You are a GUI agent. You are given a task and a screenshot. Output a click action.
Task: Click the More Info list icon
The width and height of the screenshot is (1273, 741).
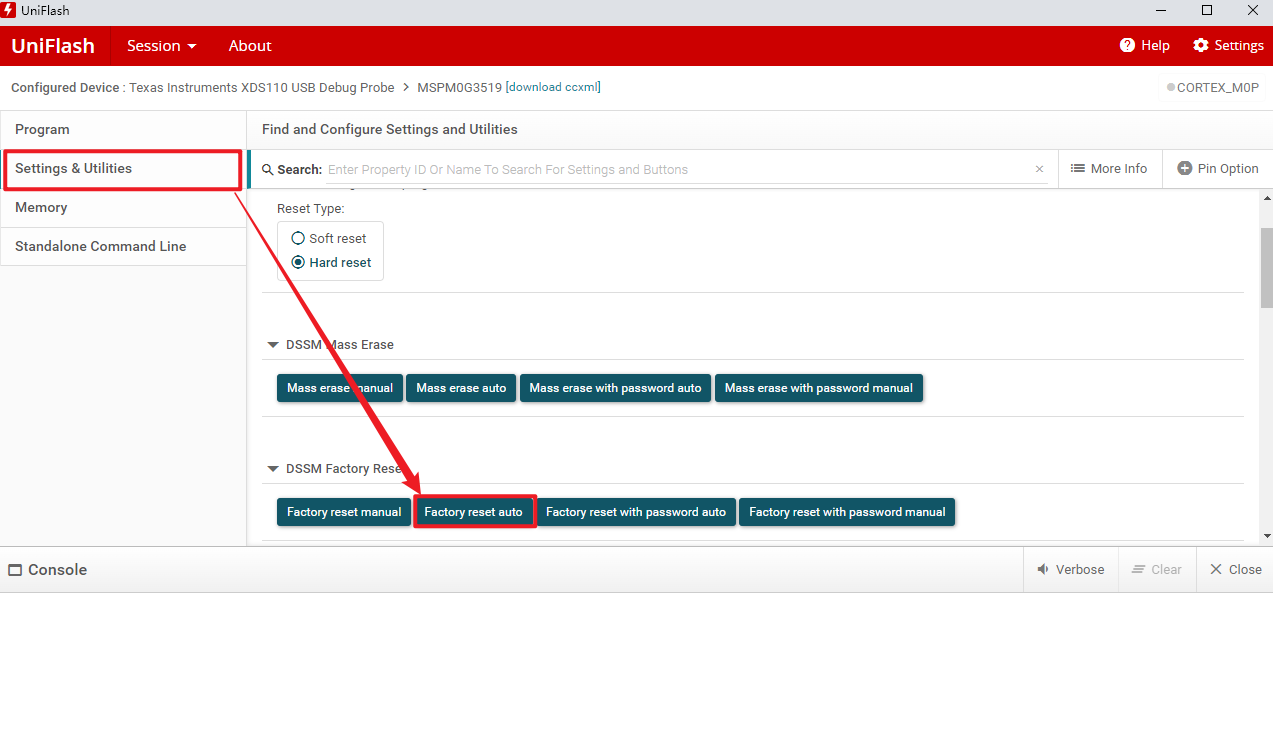[x=1078, y=169]
